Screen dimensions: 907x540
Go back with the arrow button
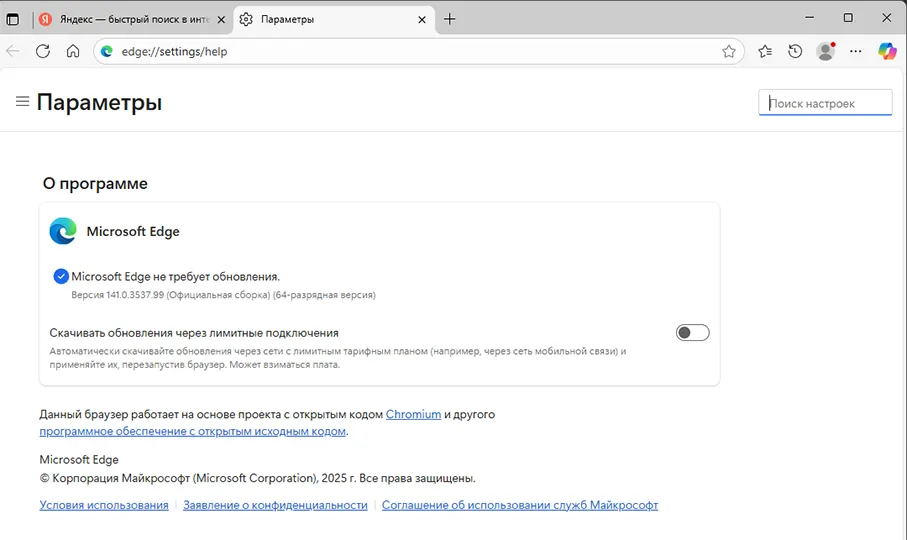click(x=13, y=51)
